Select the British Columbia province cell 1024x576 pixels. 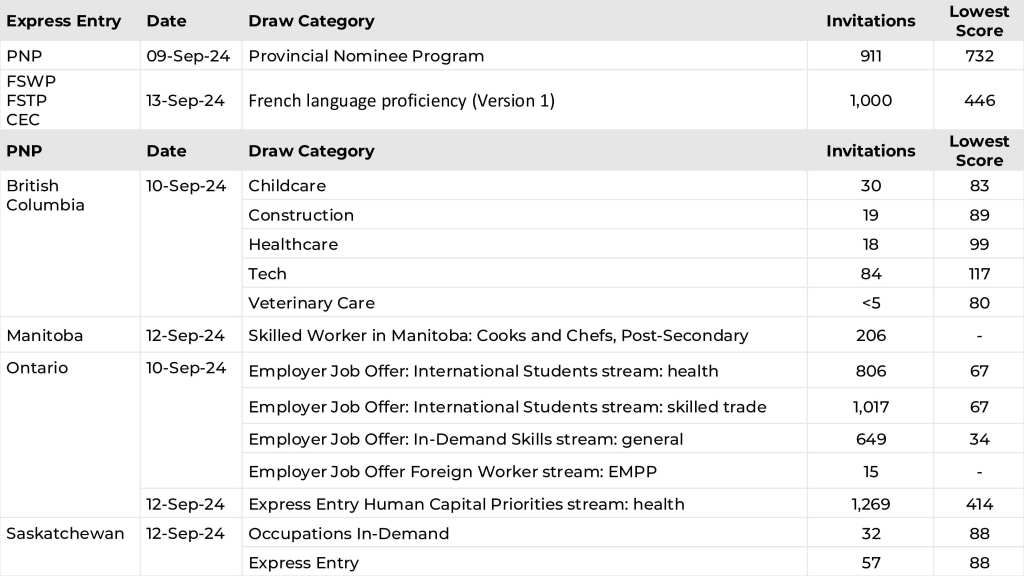[x=46, y=195]
